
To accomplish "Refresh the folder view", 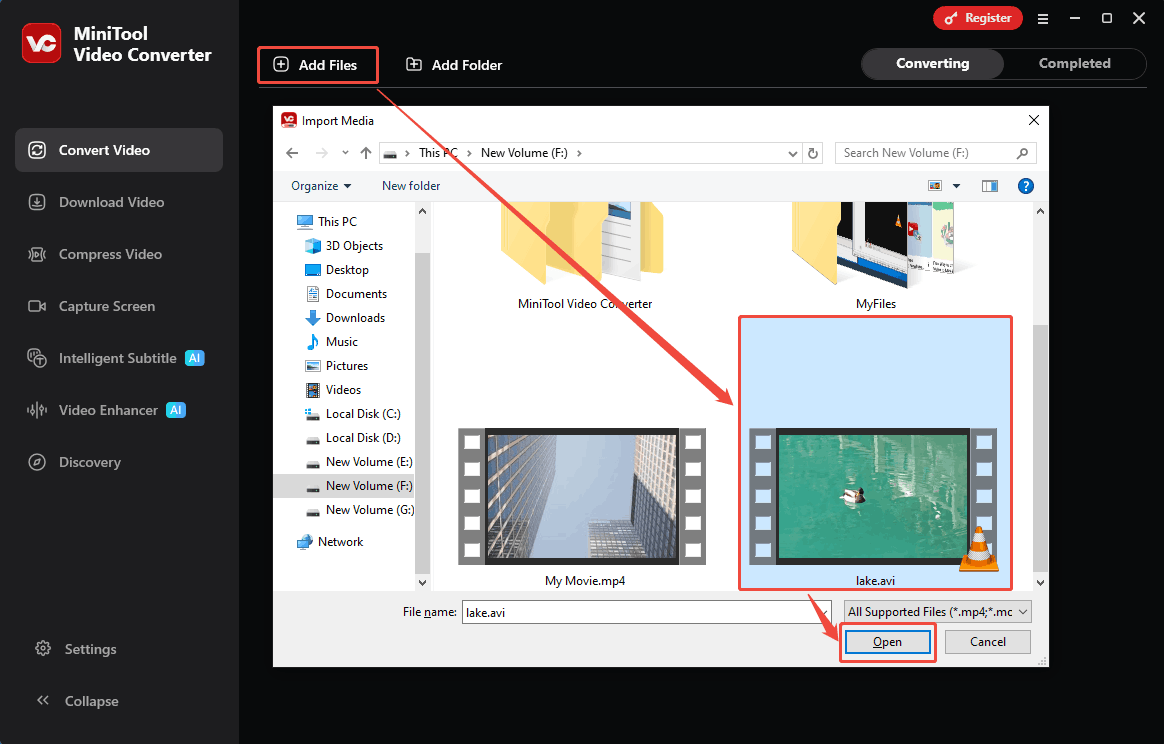I will [813, 153].
